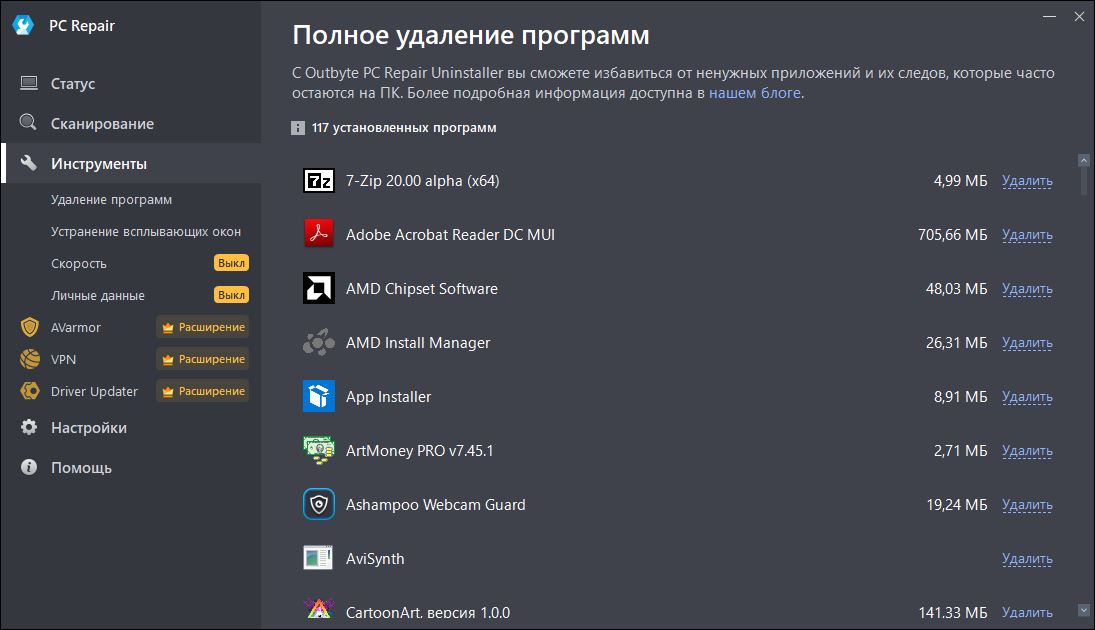Minimize the PC Repair window

point(1049,16)
